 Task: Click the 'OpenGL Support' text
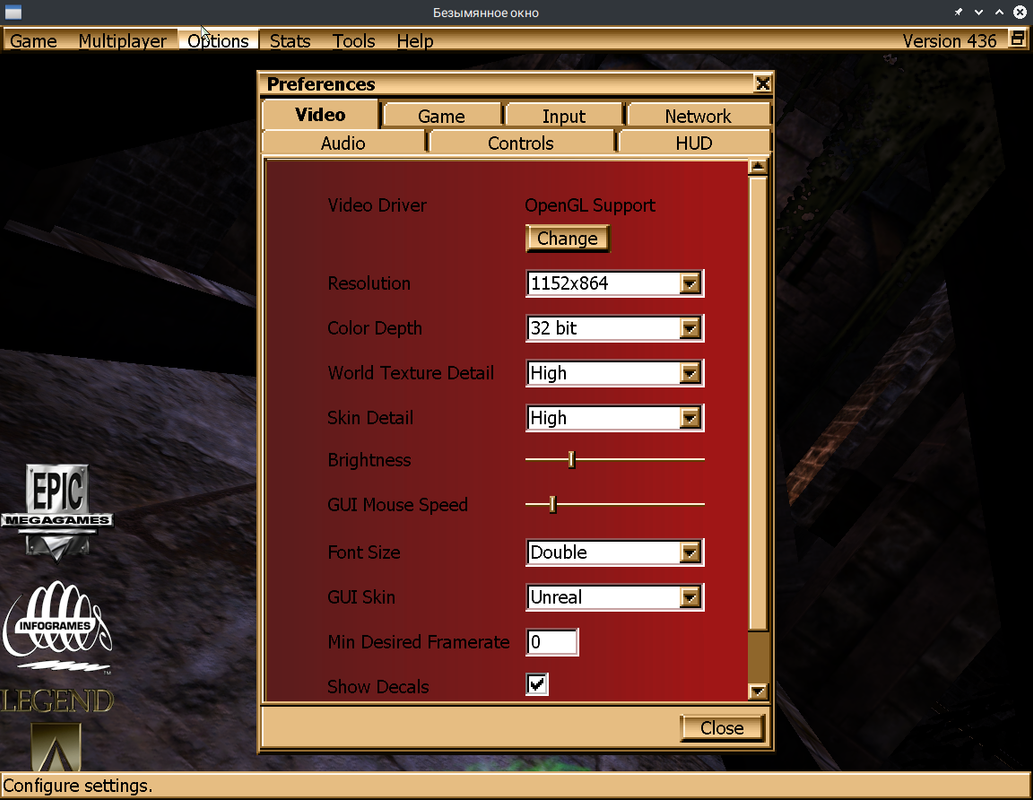point(590,206)
